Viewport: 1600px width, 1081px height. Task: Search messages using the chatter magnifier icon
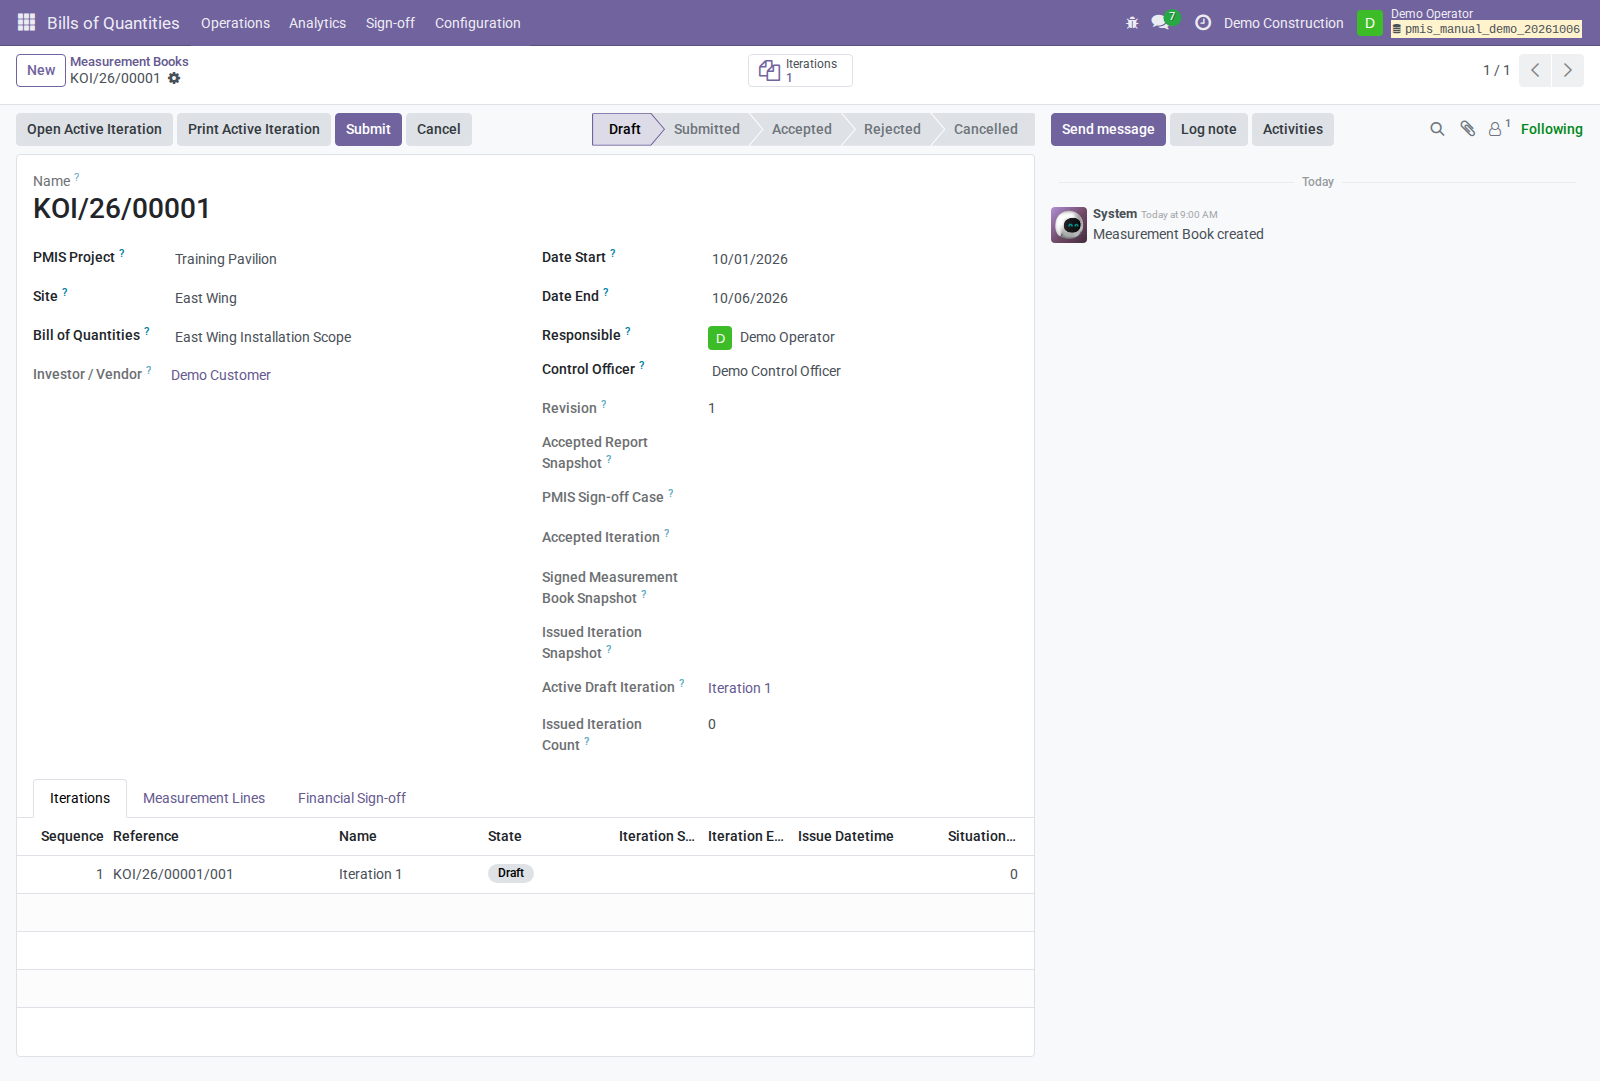click(1437, 129)
